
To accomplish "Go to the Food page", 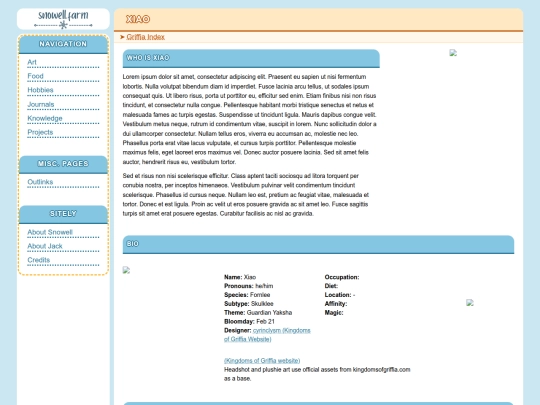I will (35, 76).
